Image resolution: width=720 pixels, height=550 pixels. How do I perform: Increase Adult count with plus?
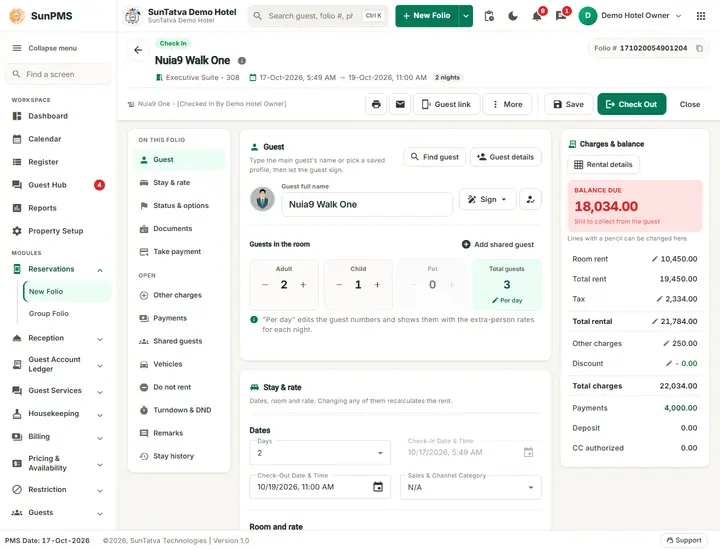(303, 285)
